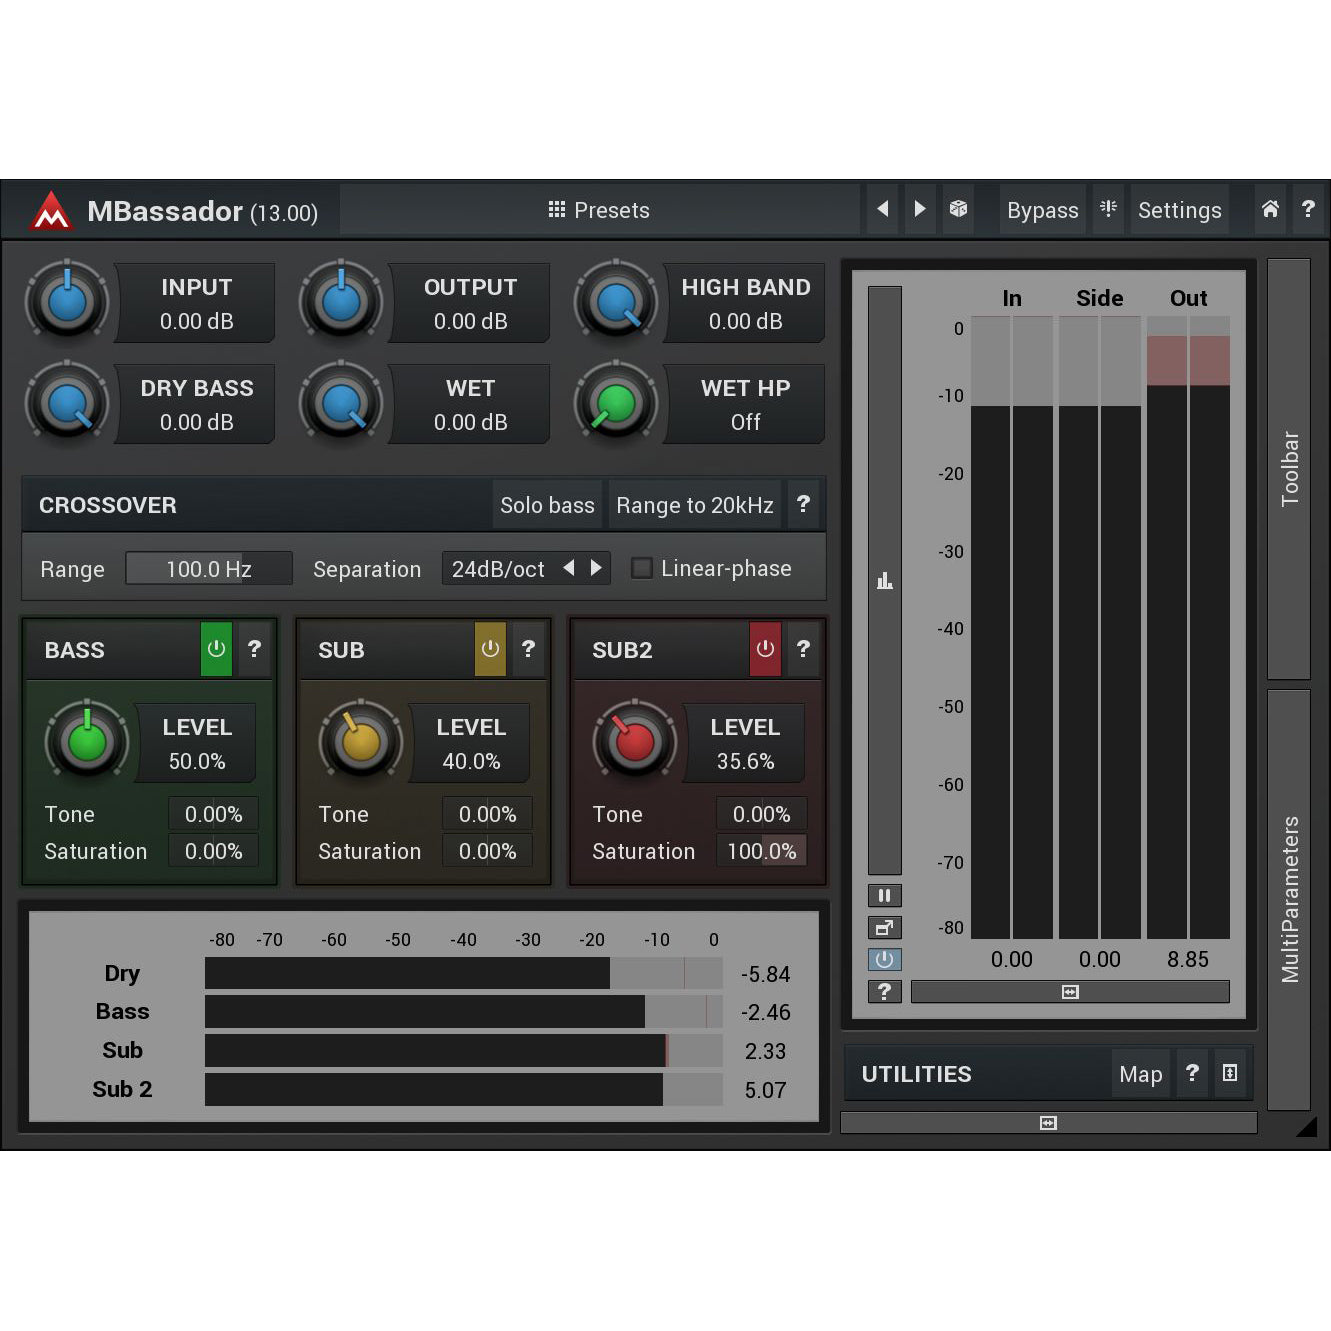This screenshot has height=1331, width=1331.
Task: Open the Presets menu
Action: [x=599, y=210]
